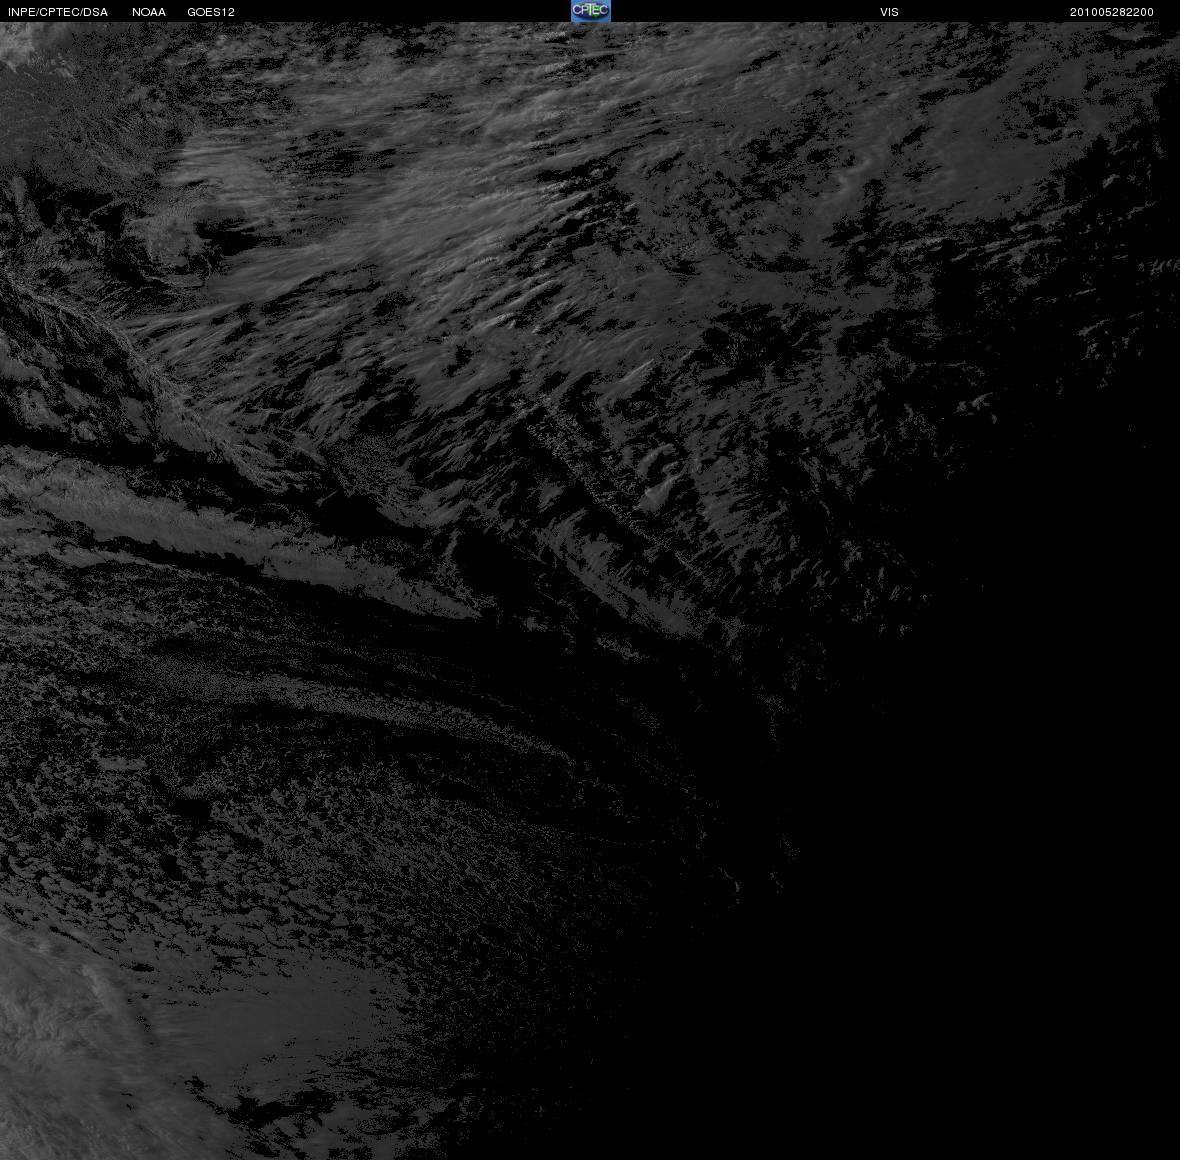Click an empty spot on the black header bar
Viewport: 1180px width, 1160px height.
753,11
